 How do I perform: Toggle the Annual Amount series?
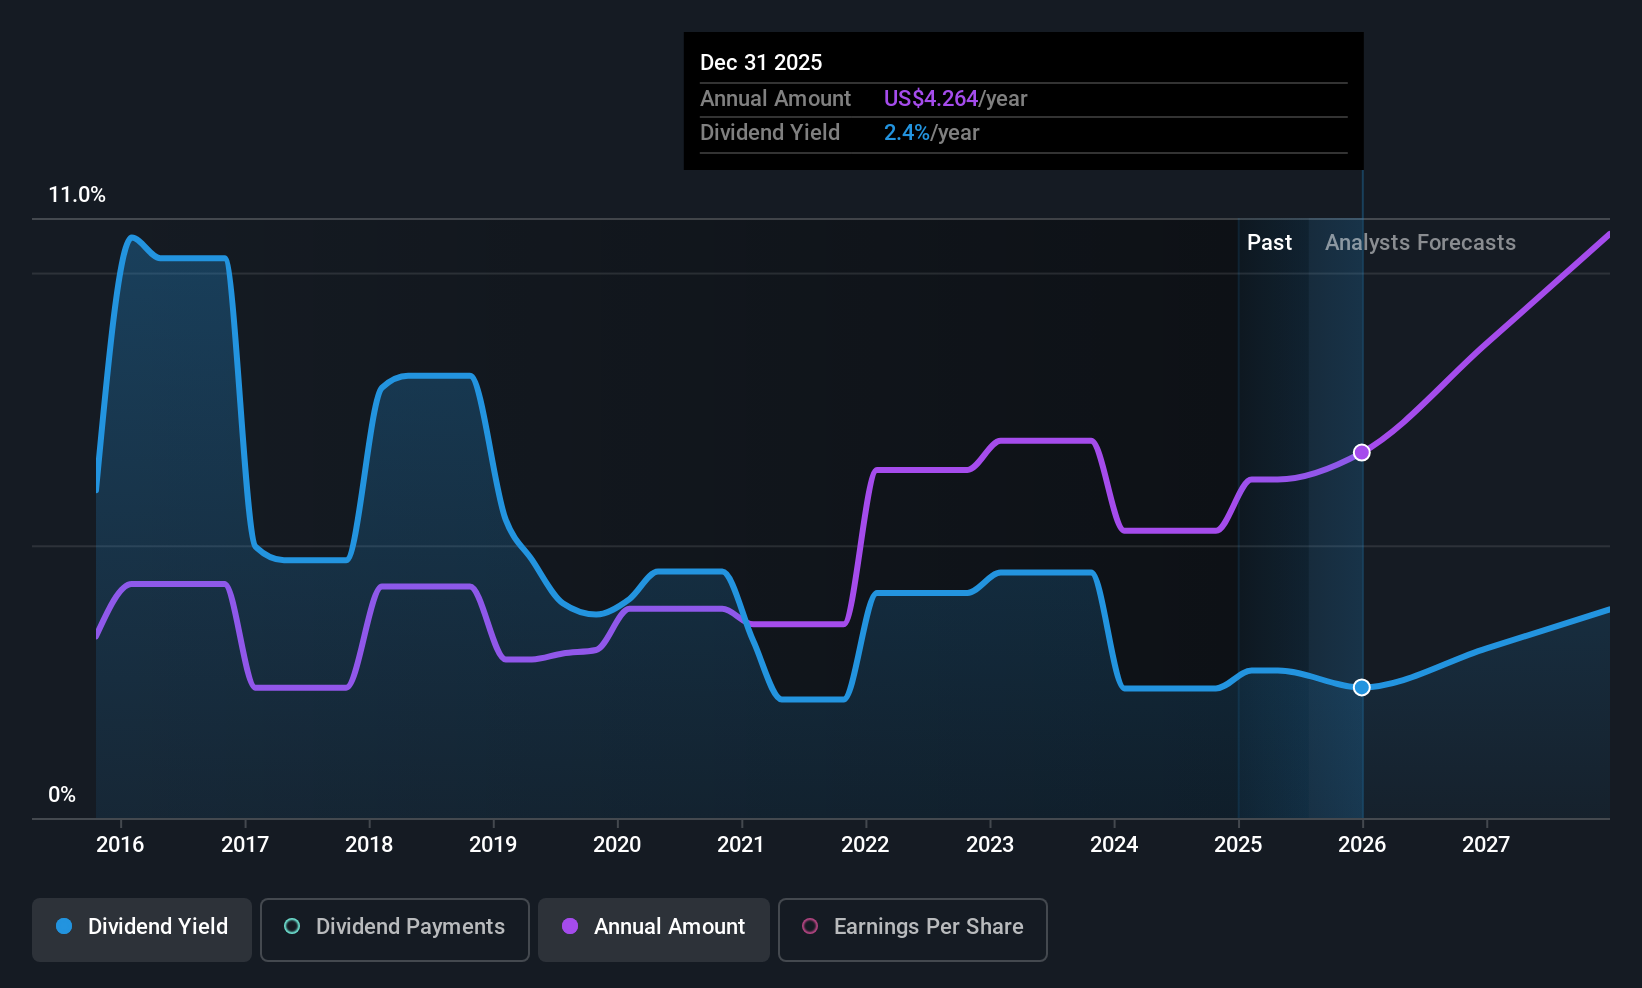[x=654, y=929]
